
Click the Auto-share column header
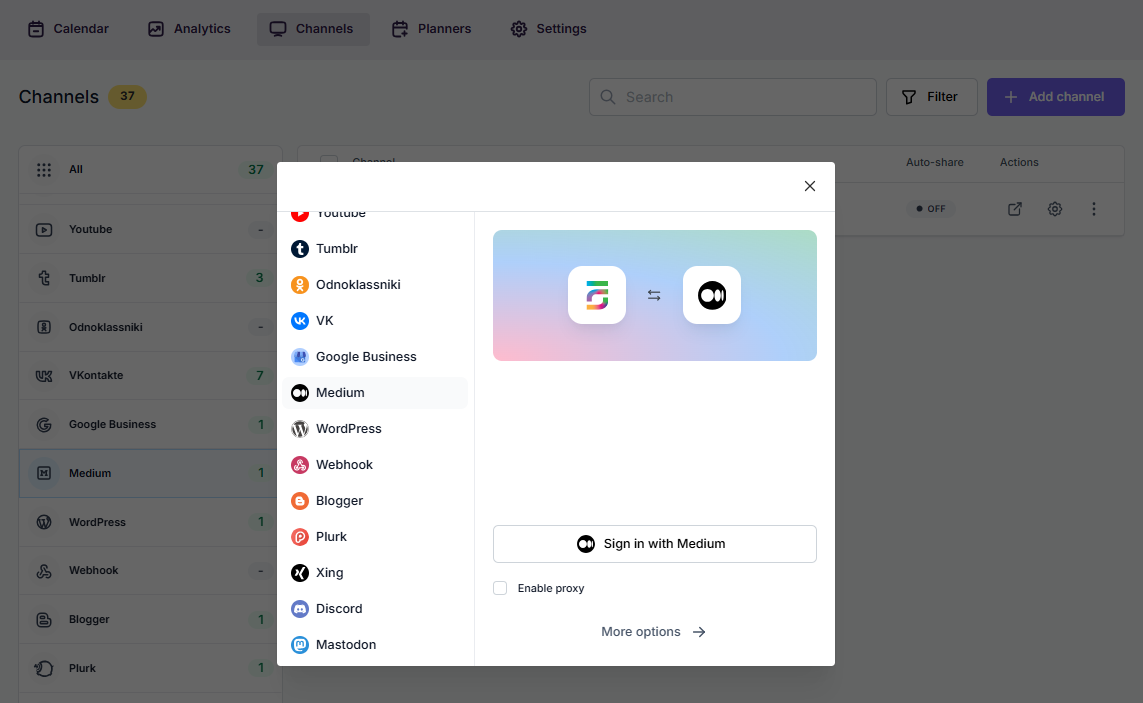(x=935, y=163)
